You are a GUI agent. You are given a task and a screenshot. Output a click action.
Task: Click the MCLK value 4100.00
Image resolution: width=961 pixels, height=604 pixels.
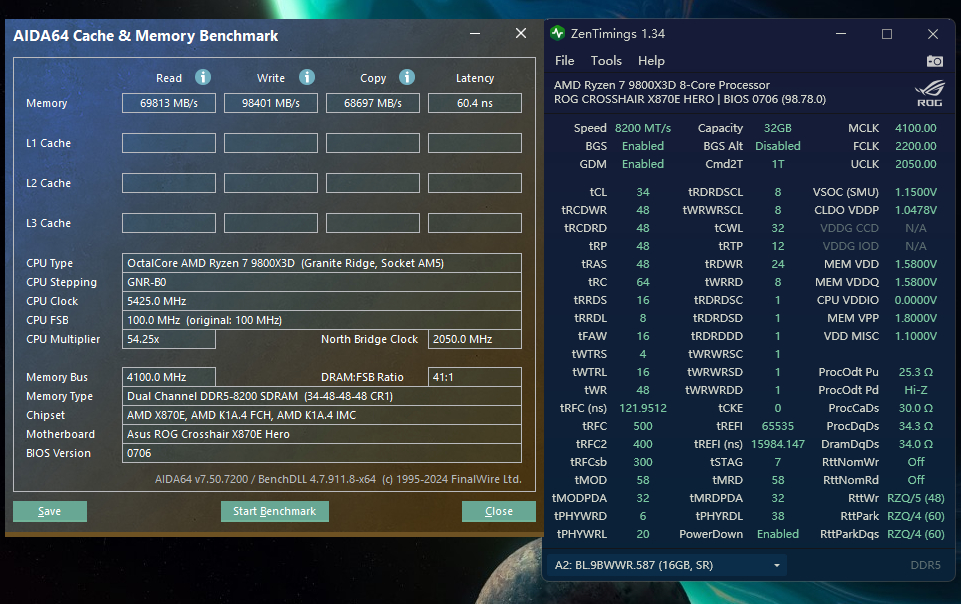916,128
